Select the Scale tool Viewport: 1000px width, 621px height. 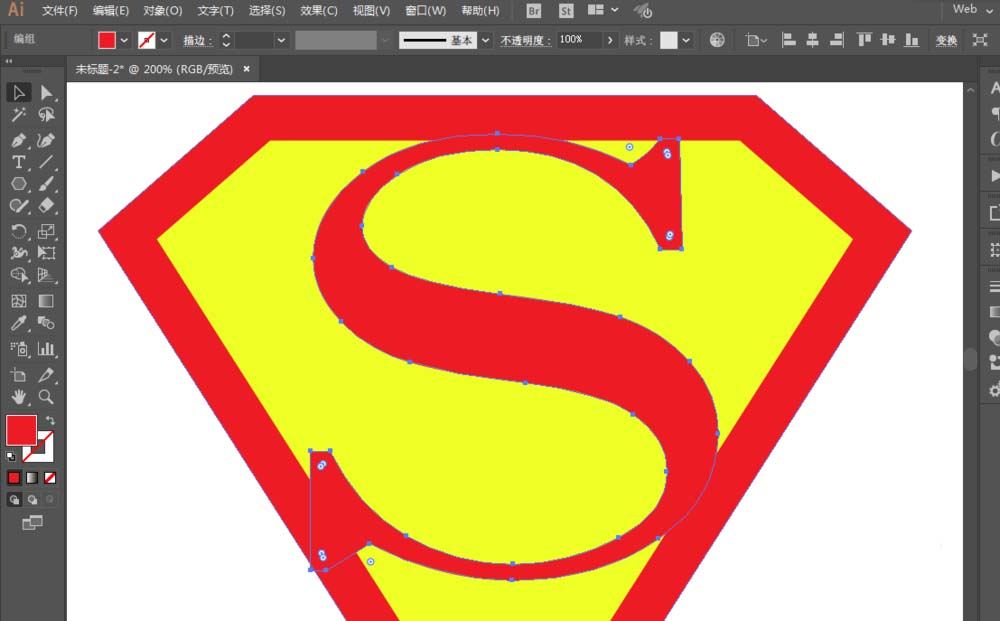pos(46,231)
